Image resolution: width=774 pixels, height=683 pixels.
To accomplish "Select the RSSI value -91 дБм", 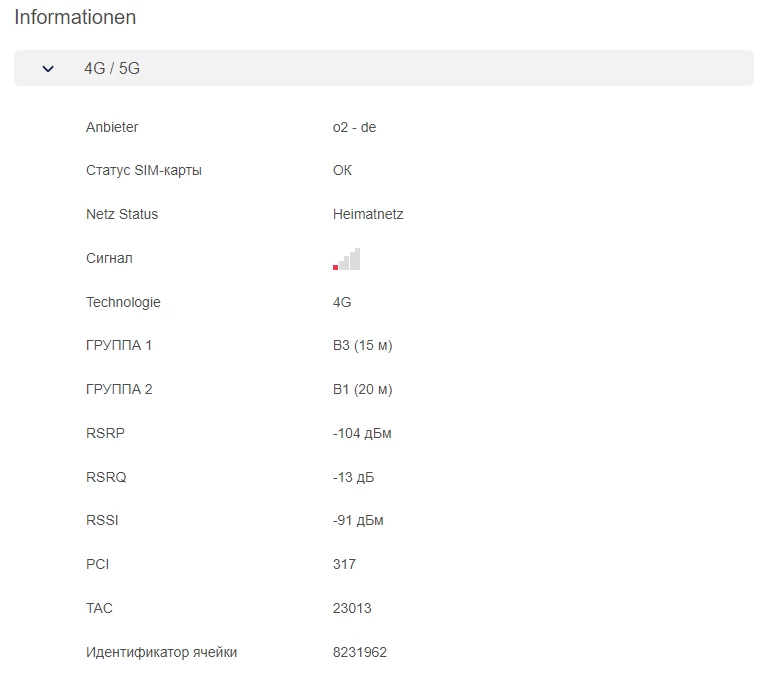I will (x=358, y=520).
